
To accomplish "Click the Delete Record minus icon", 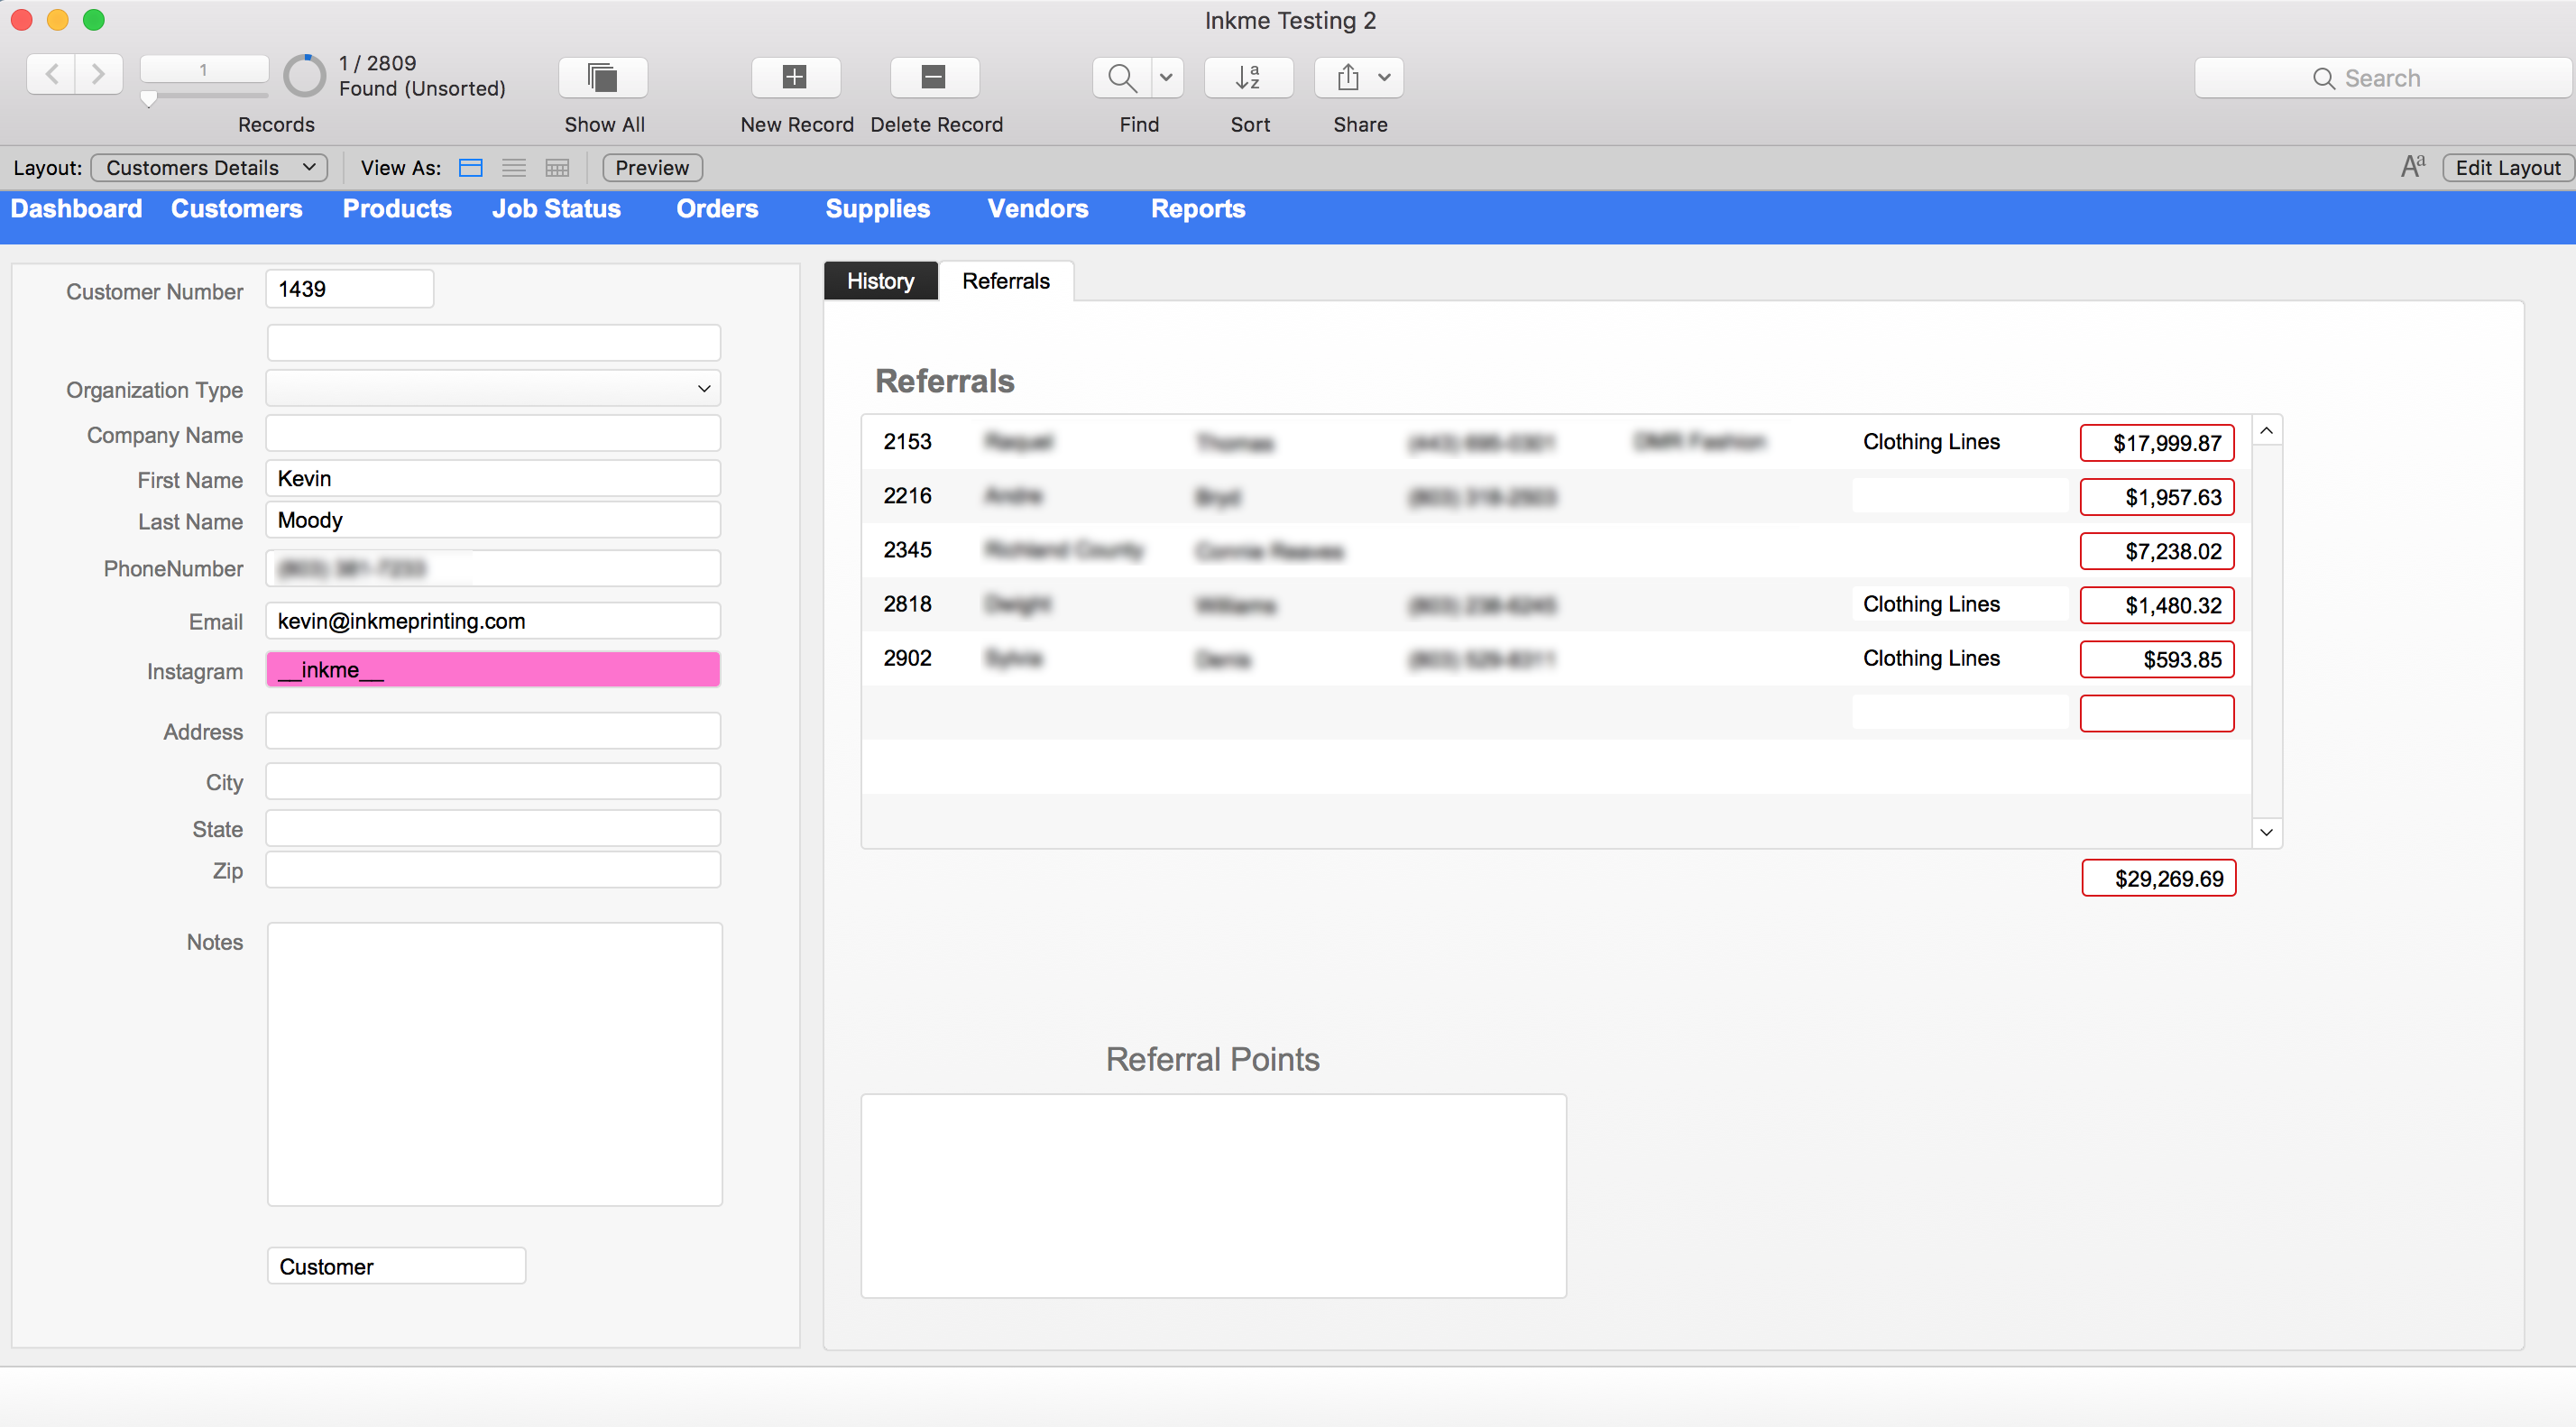I will point(934,77).
